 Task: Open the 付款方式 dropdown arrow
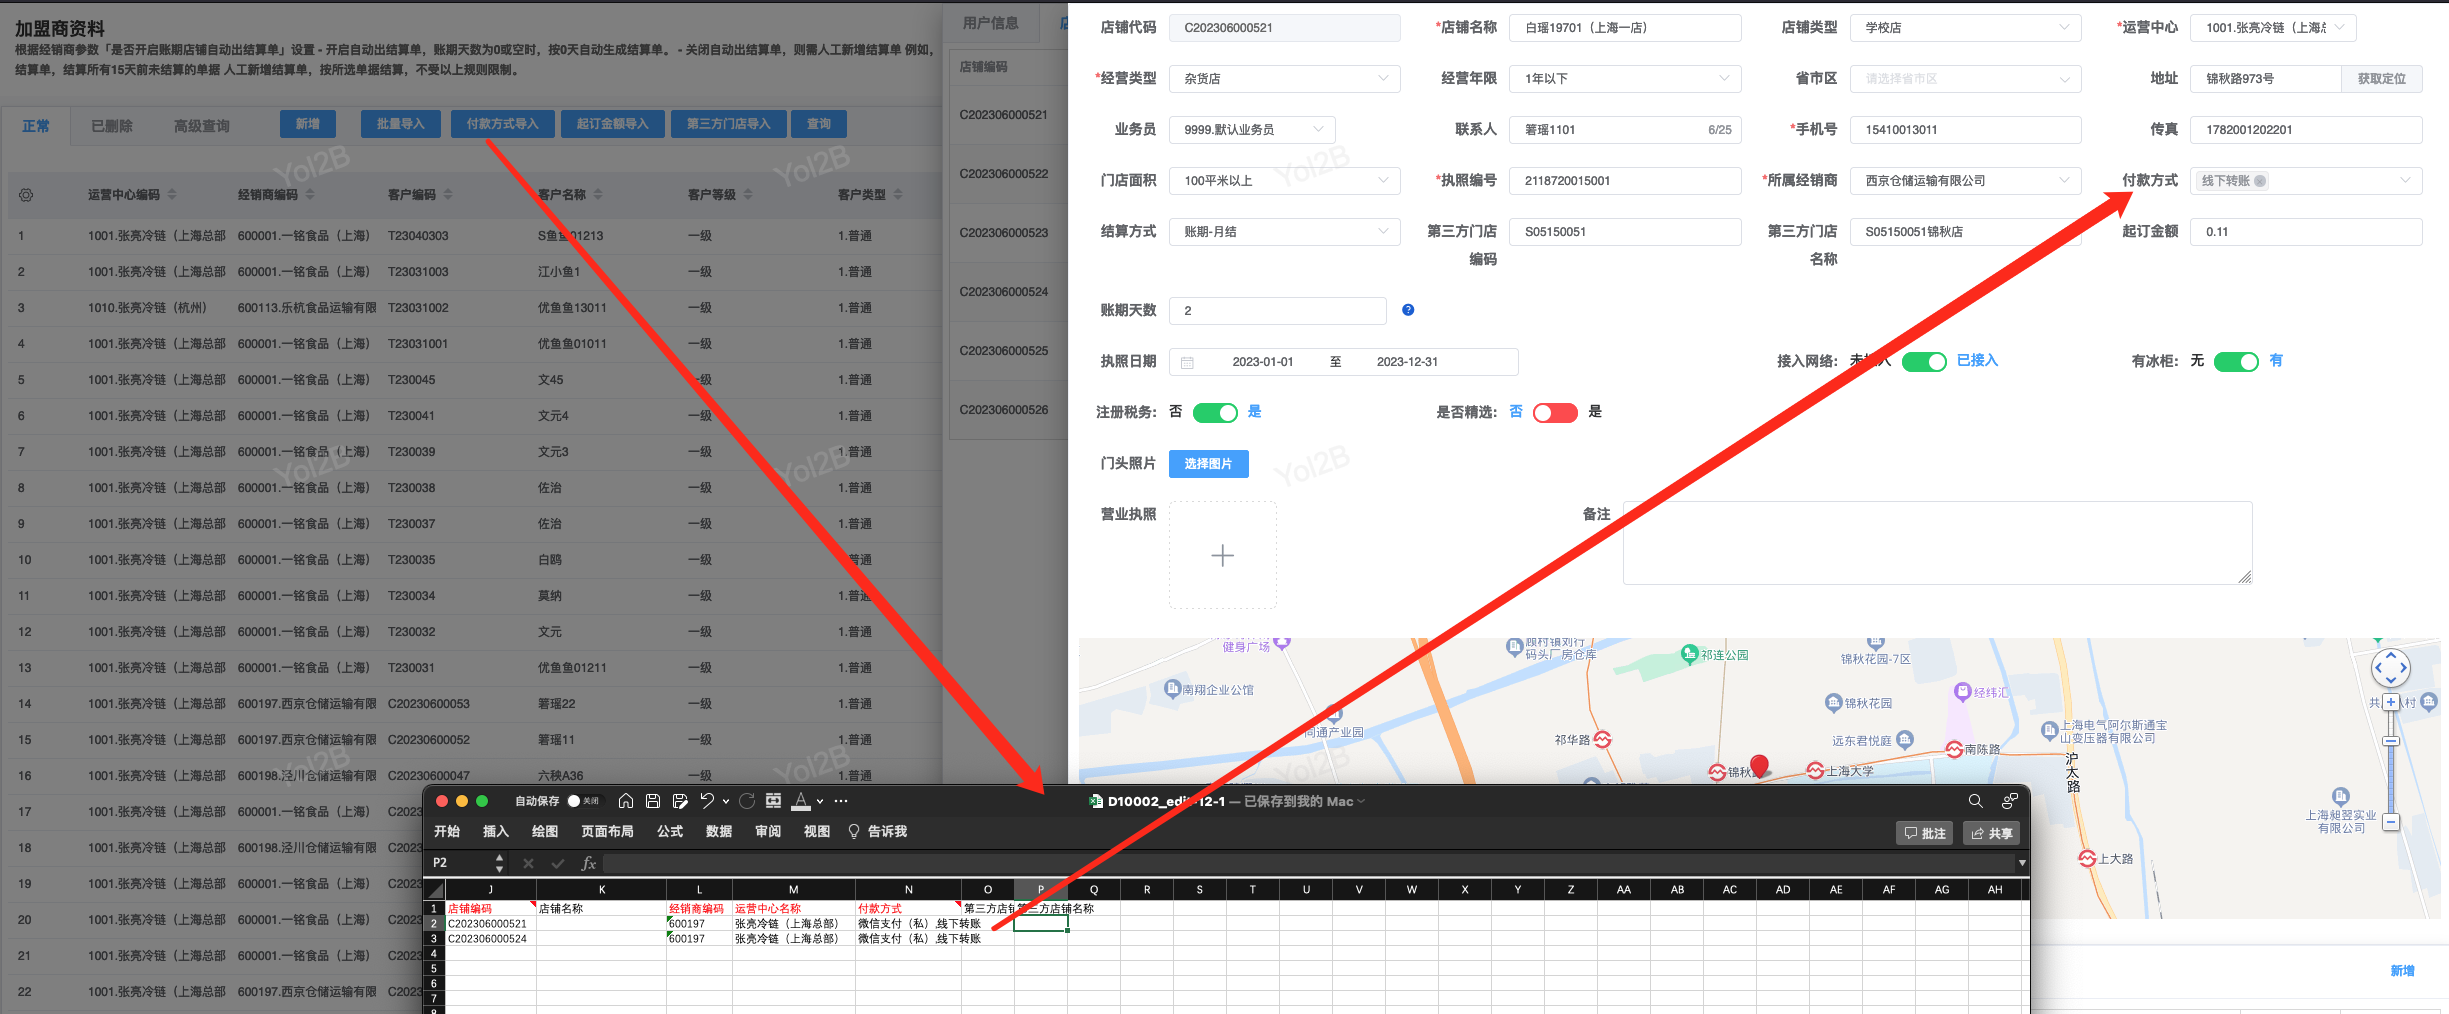(2405, 181)
